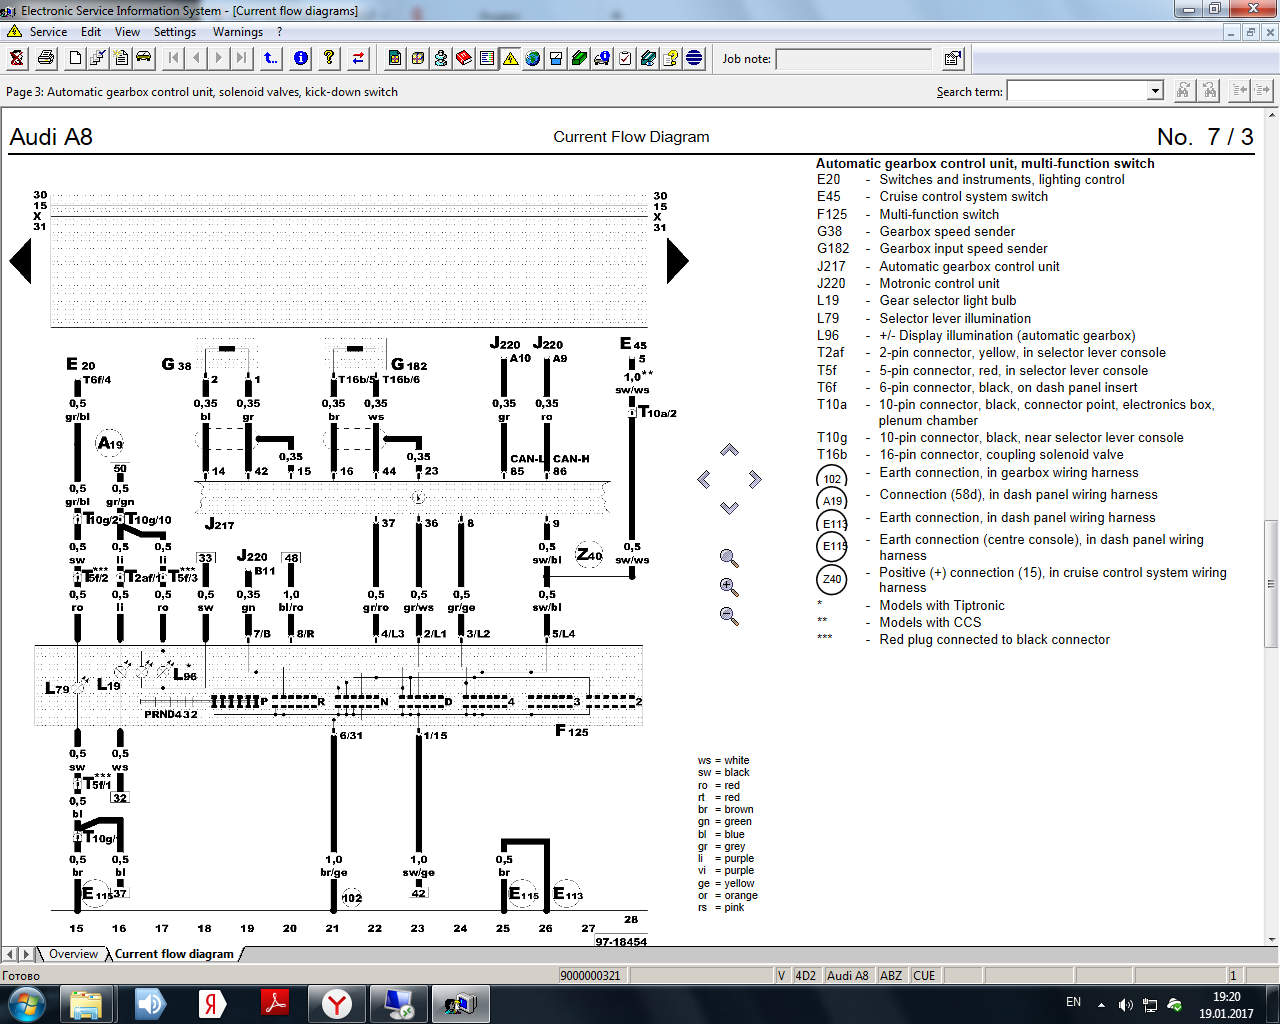Click the globe icon in toolbar

pyautogui.click(x=533, y=58)
